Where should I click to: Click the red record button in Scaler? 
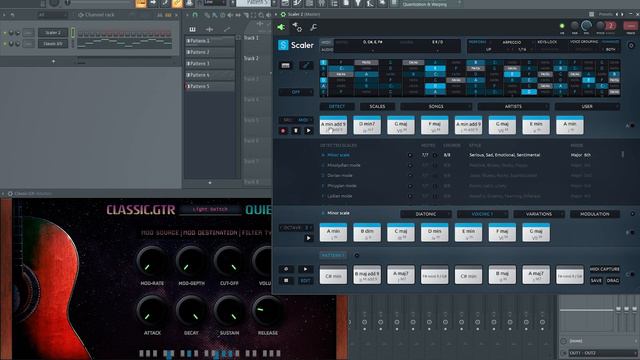[x=283, y=131]
